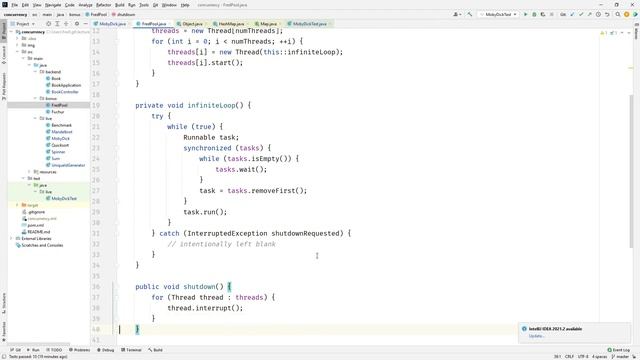Select pom.xml in project tree
The image size is (640, 360).
[35, 225]
